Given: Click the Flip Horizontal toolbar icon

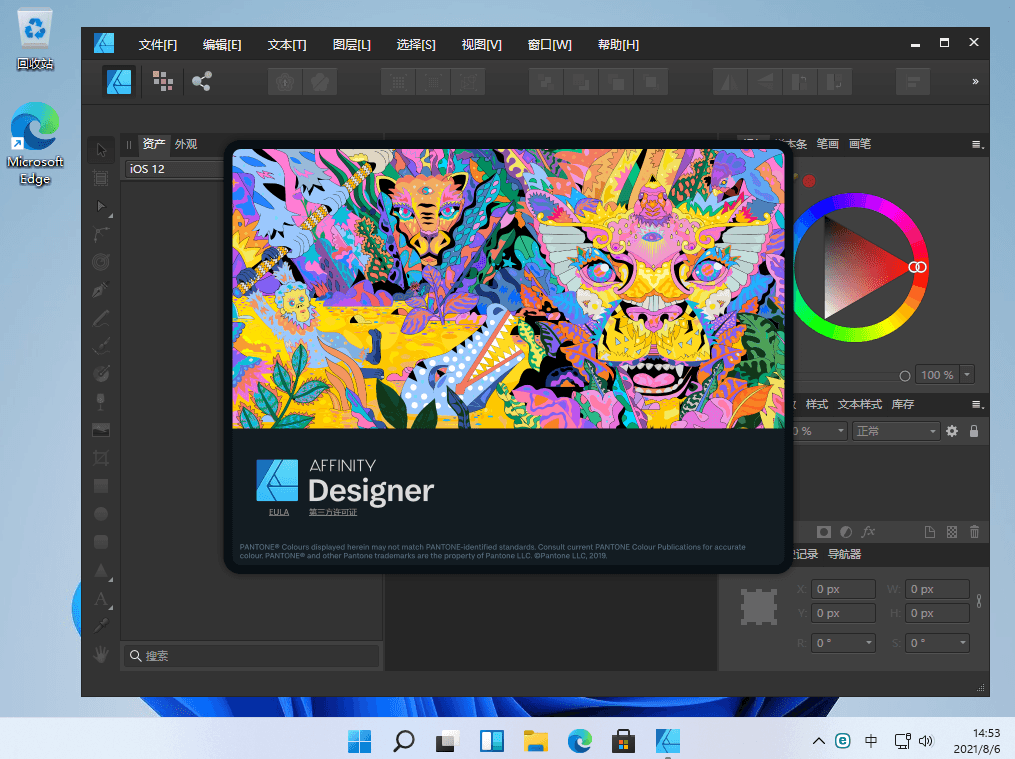Looking at the screenshot, I should (x=730, y=82).
